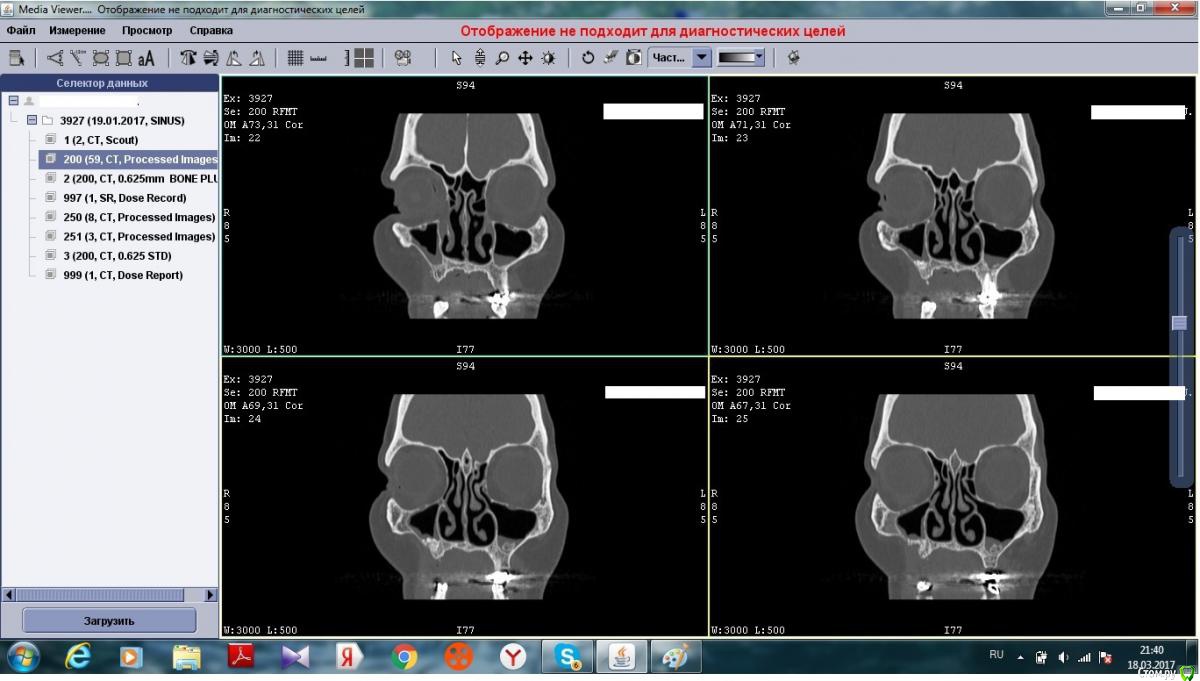Open the Файл menu
Screen dimensions: 1200x681
21,31
